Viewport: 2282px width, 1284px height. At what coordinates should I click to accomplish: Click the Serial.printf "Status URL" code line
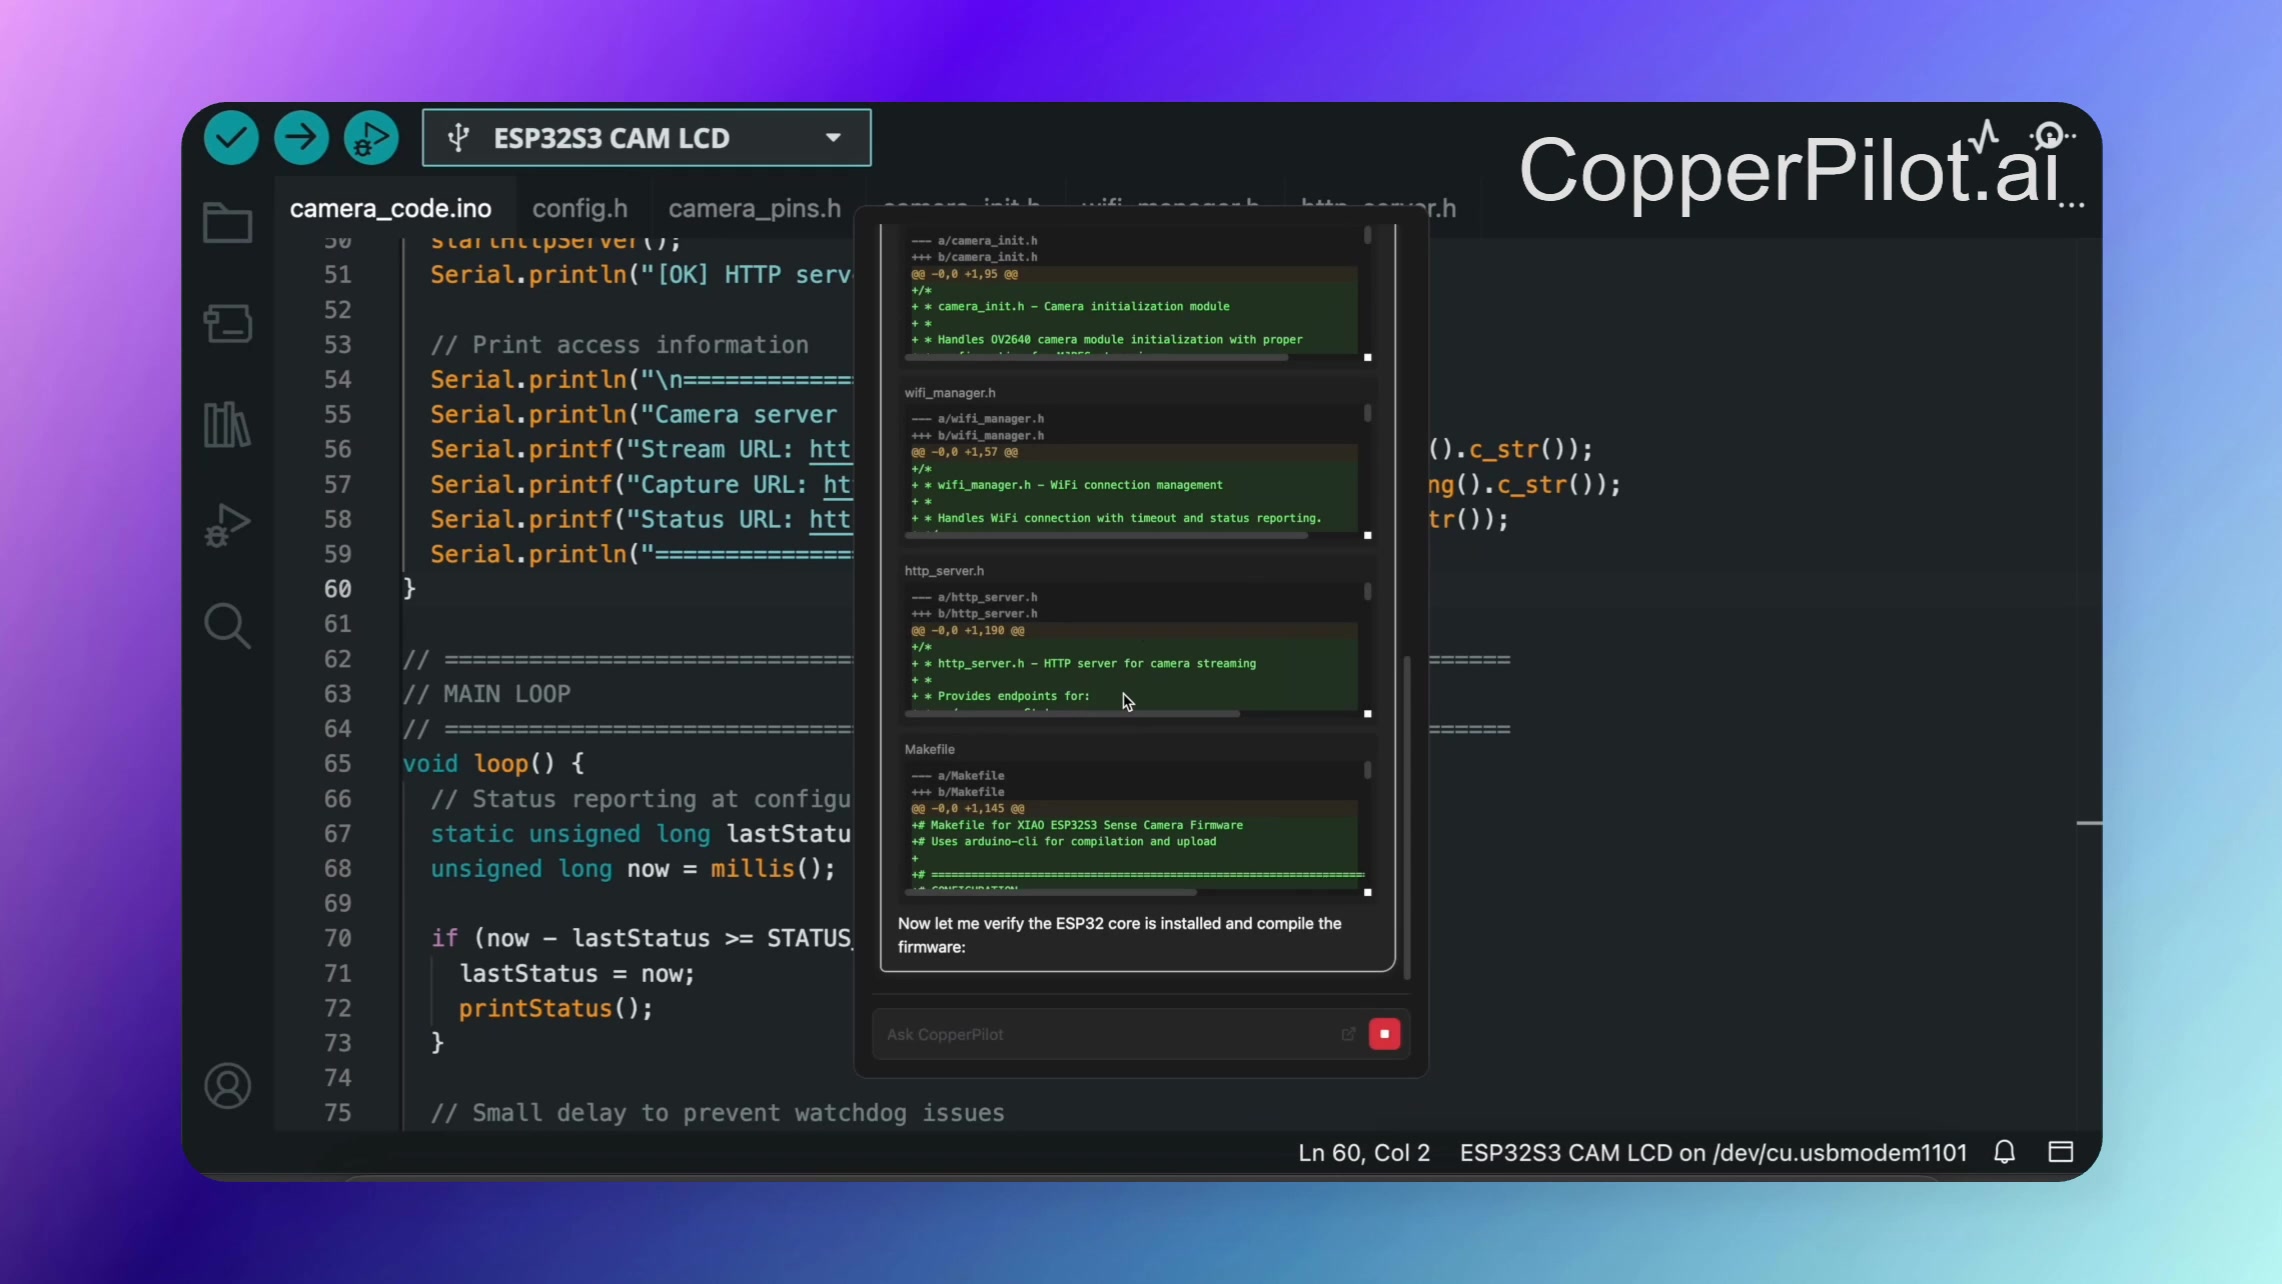click(x=641, y=520)
